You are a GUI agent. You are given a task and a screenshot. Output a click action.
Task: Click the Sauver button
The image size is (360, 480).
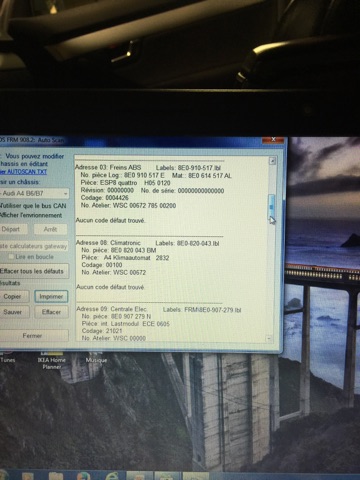click(x=13, y=312)
